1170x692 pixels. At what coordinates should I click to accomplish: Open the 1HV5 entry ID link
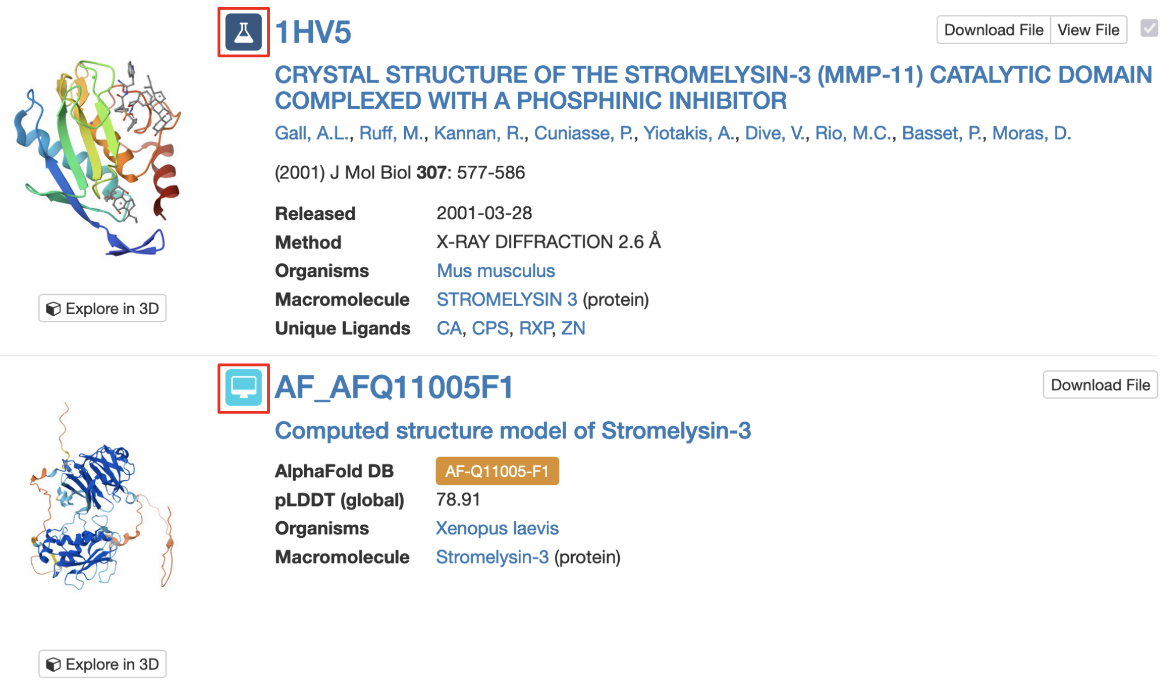tap(313, 33)
